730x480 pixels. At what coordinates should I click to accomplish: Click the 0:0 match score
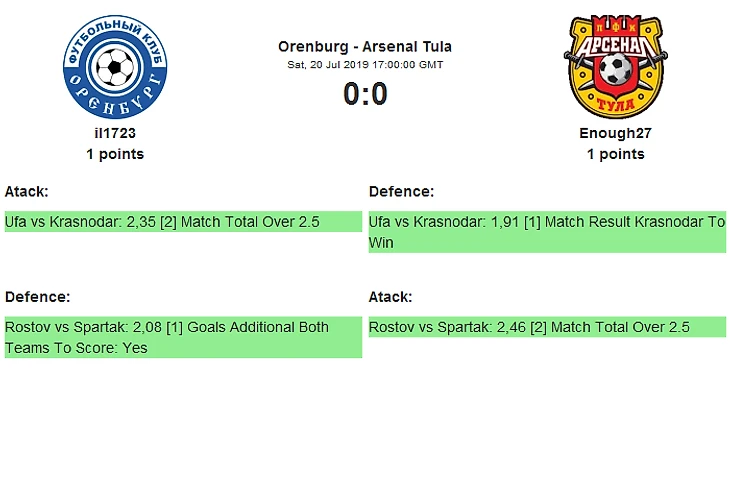pos(365,93)
